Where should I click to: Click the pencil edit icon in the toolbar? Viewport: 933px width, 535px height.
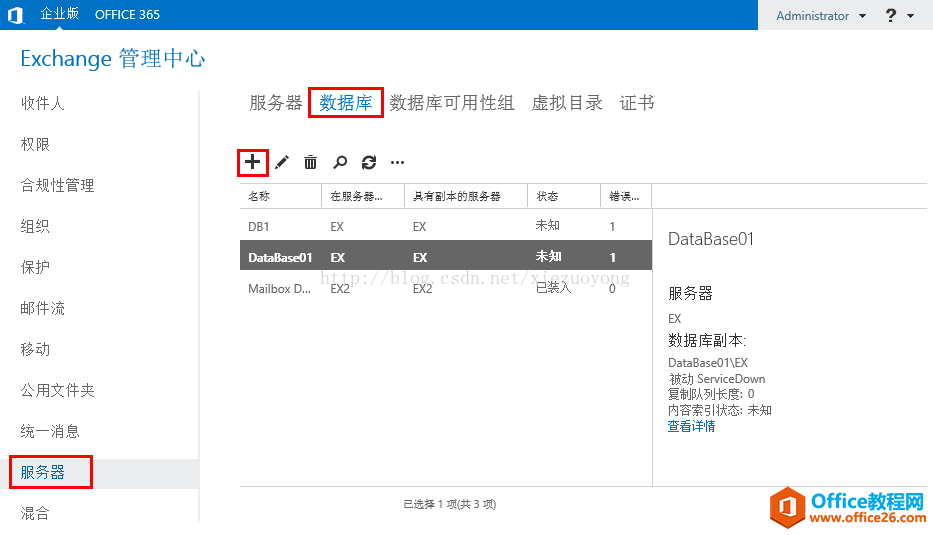pyautogui.click(x=282, y=162)
